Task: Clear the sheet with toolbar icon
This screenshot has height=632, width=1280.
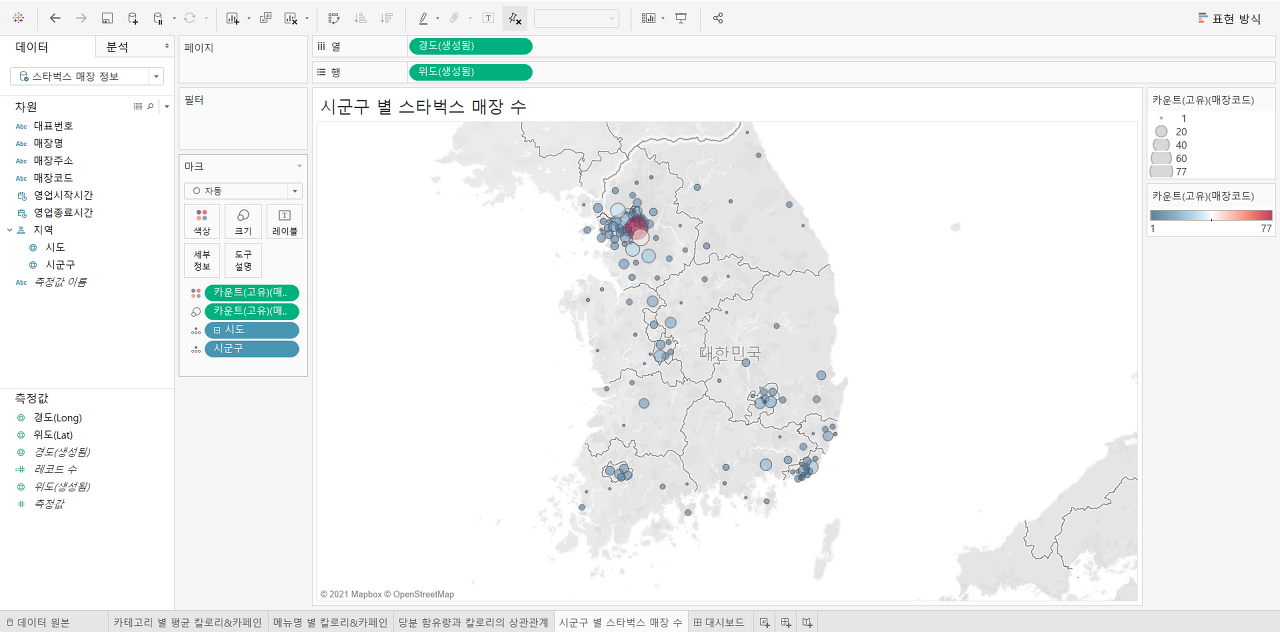Action: 291,18
